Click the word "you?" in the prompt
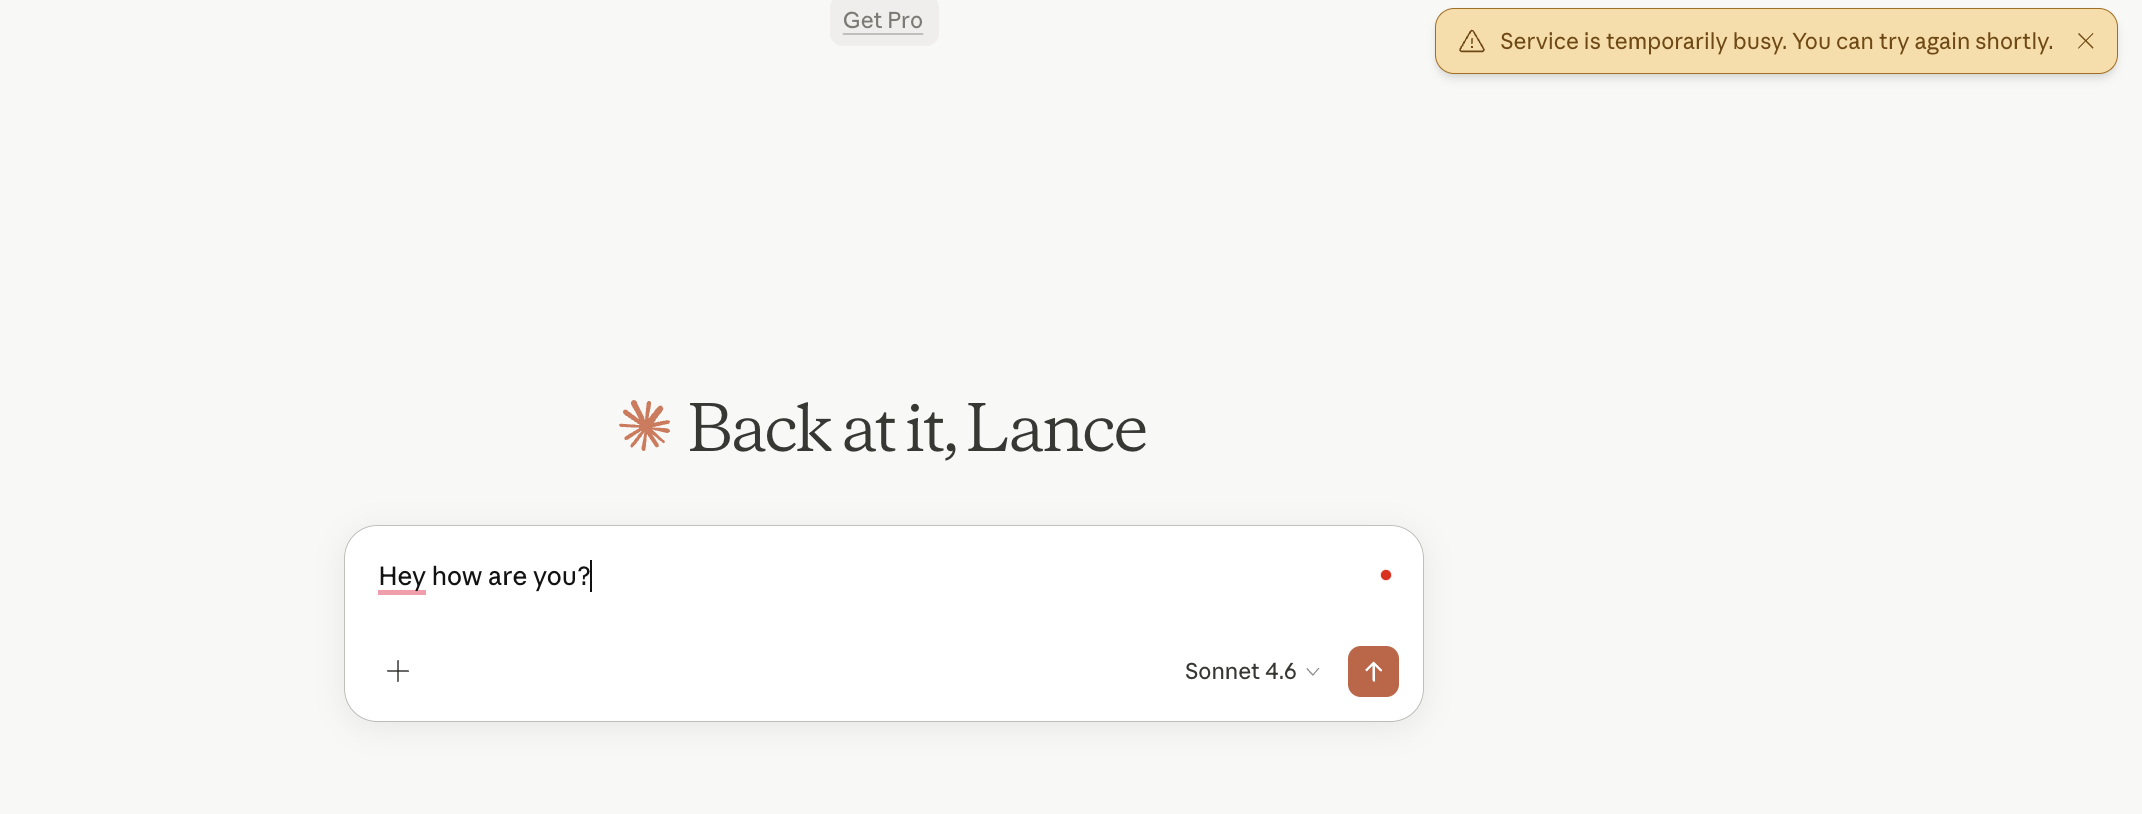 coord(561,576)
